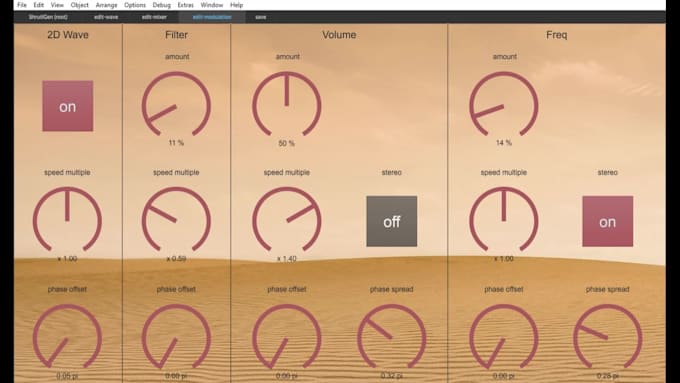Click the Freq amount value 14 %

coord(503,143)
